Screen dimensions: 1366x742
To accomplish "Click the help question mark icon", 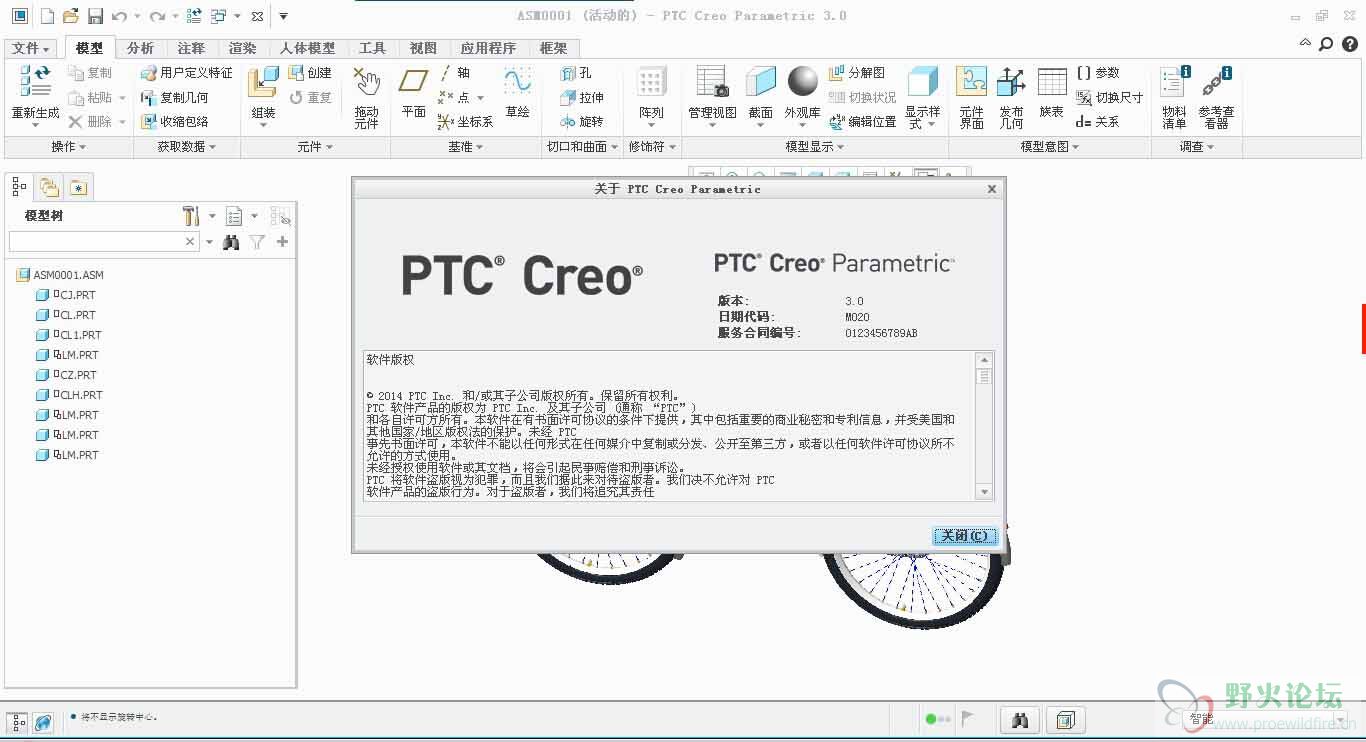I will (x=1348, y=44).
